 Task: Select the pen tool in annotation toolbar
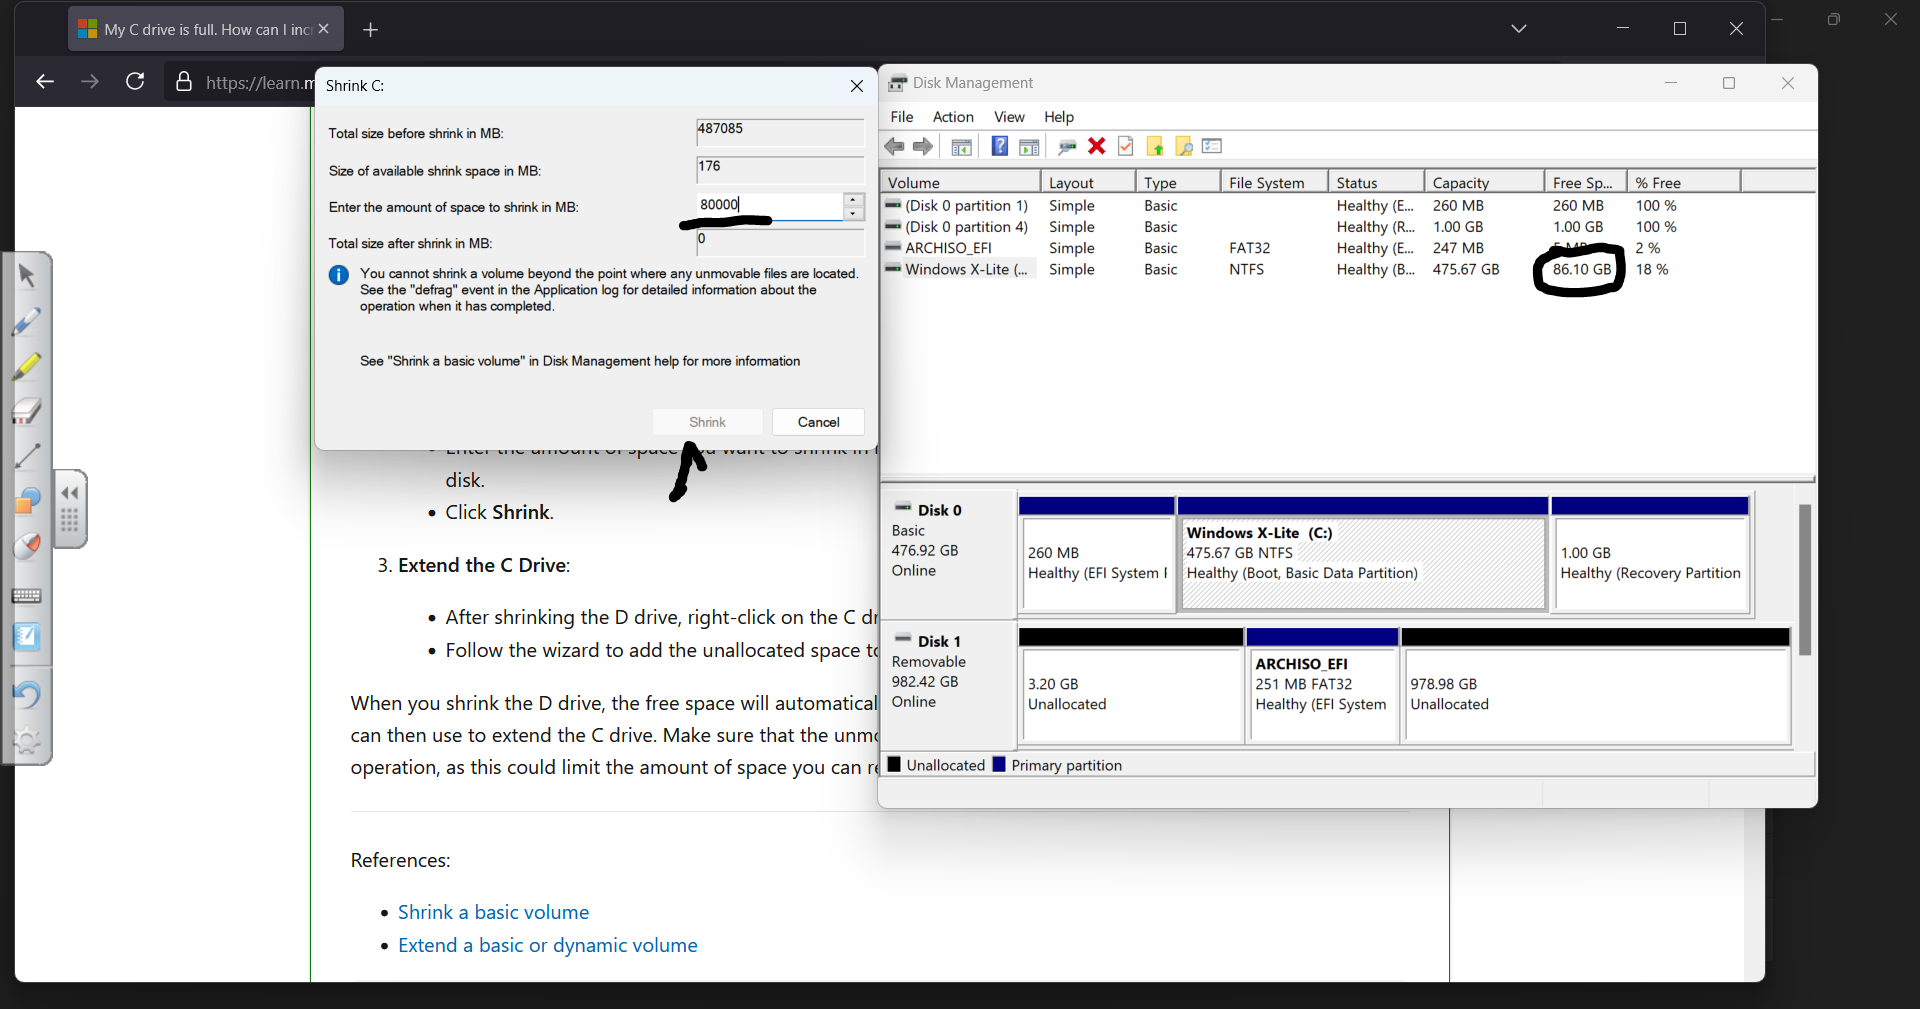pyautogui.click(x=27, y=321)
